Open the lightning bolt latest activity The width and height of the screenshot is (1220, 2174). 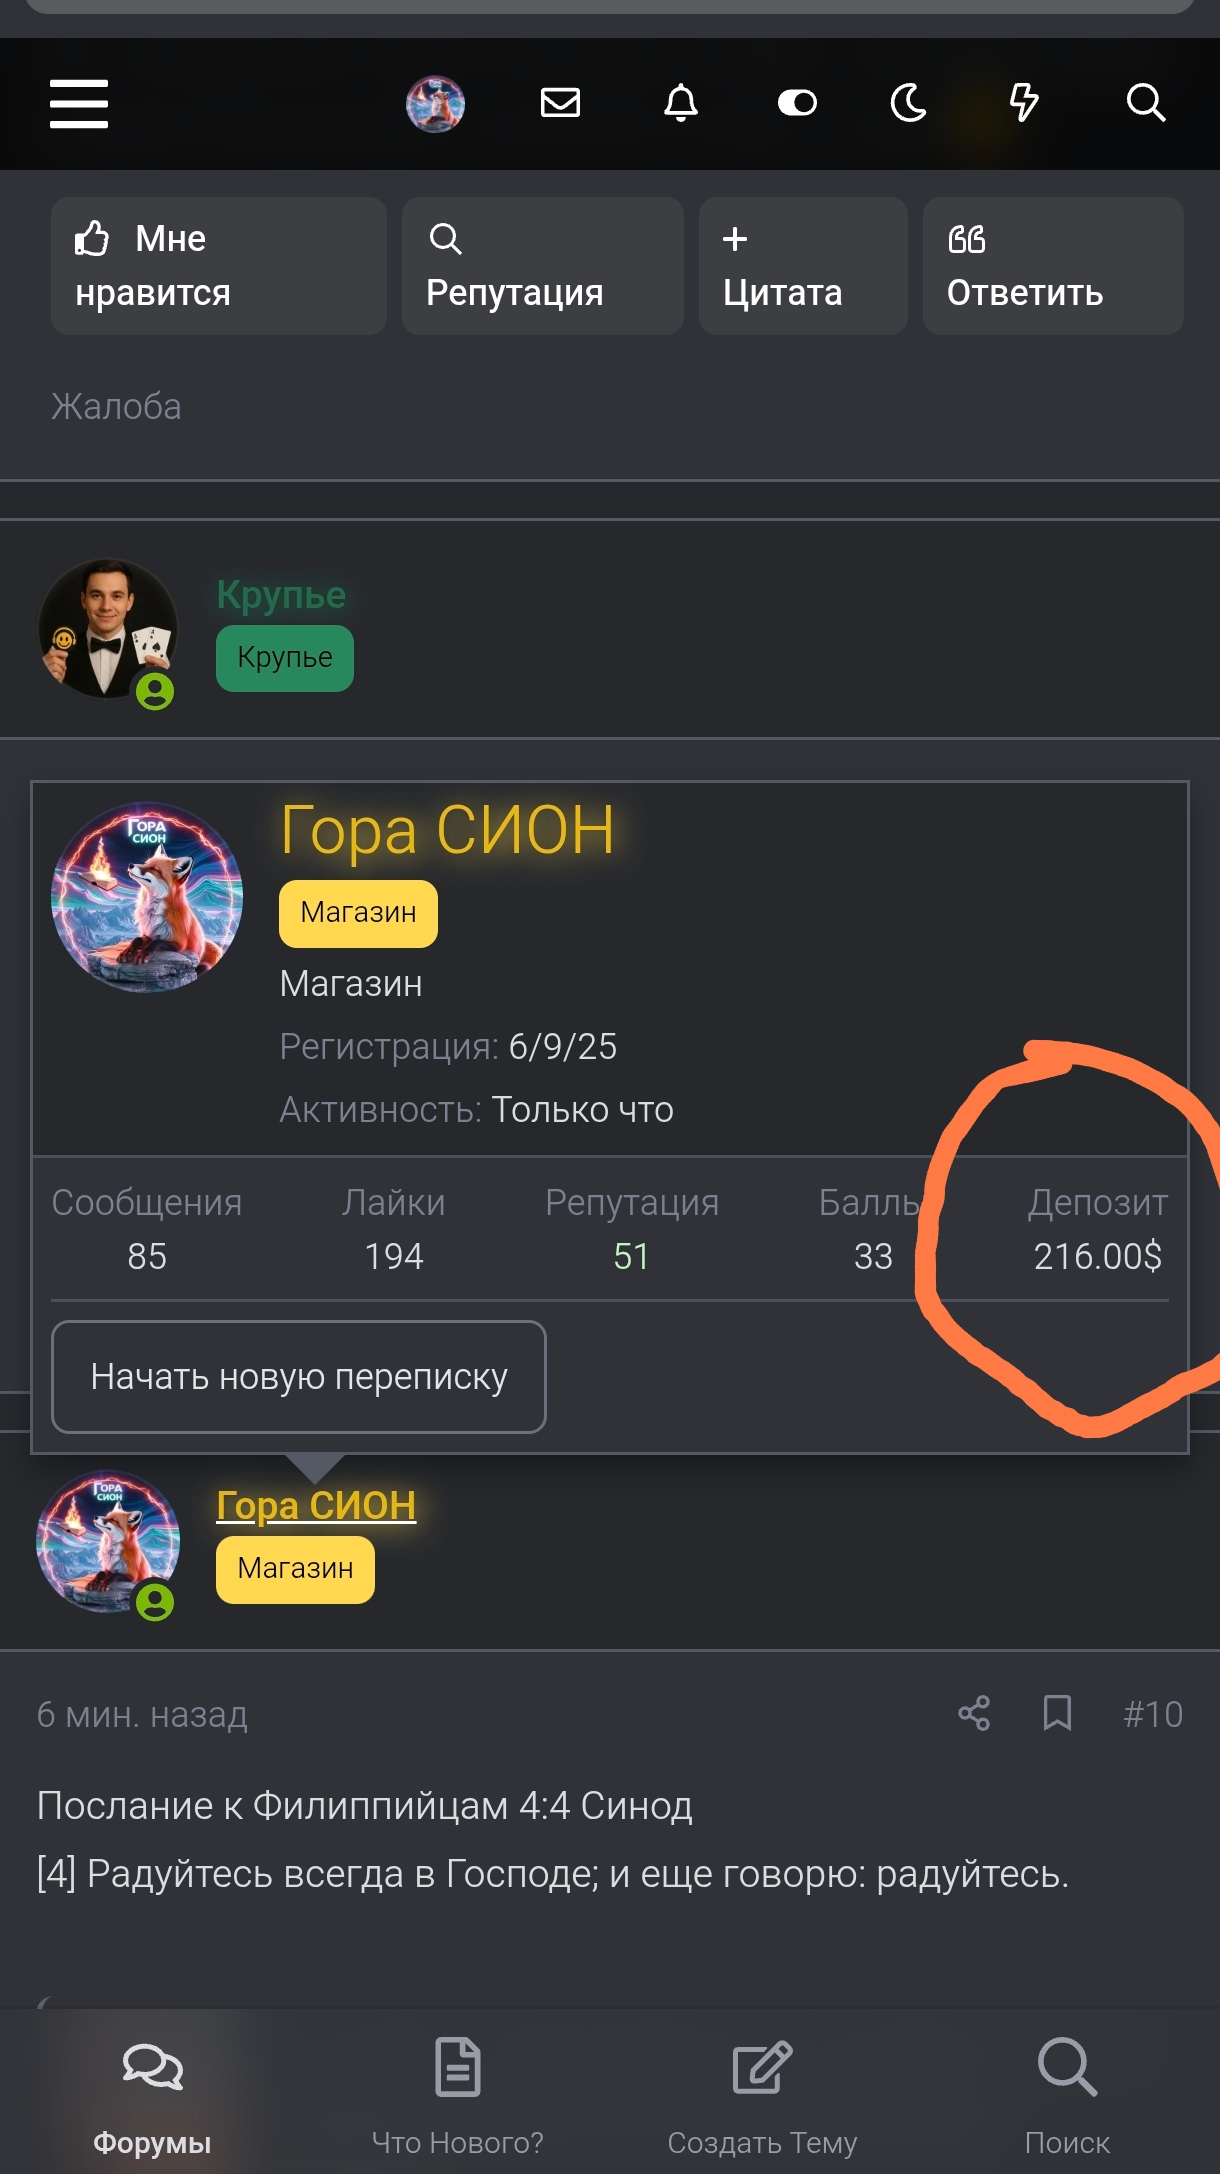(1023, 103)
